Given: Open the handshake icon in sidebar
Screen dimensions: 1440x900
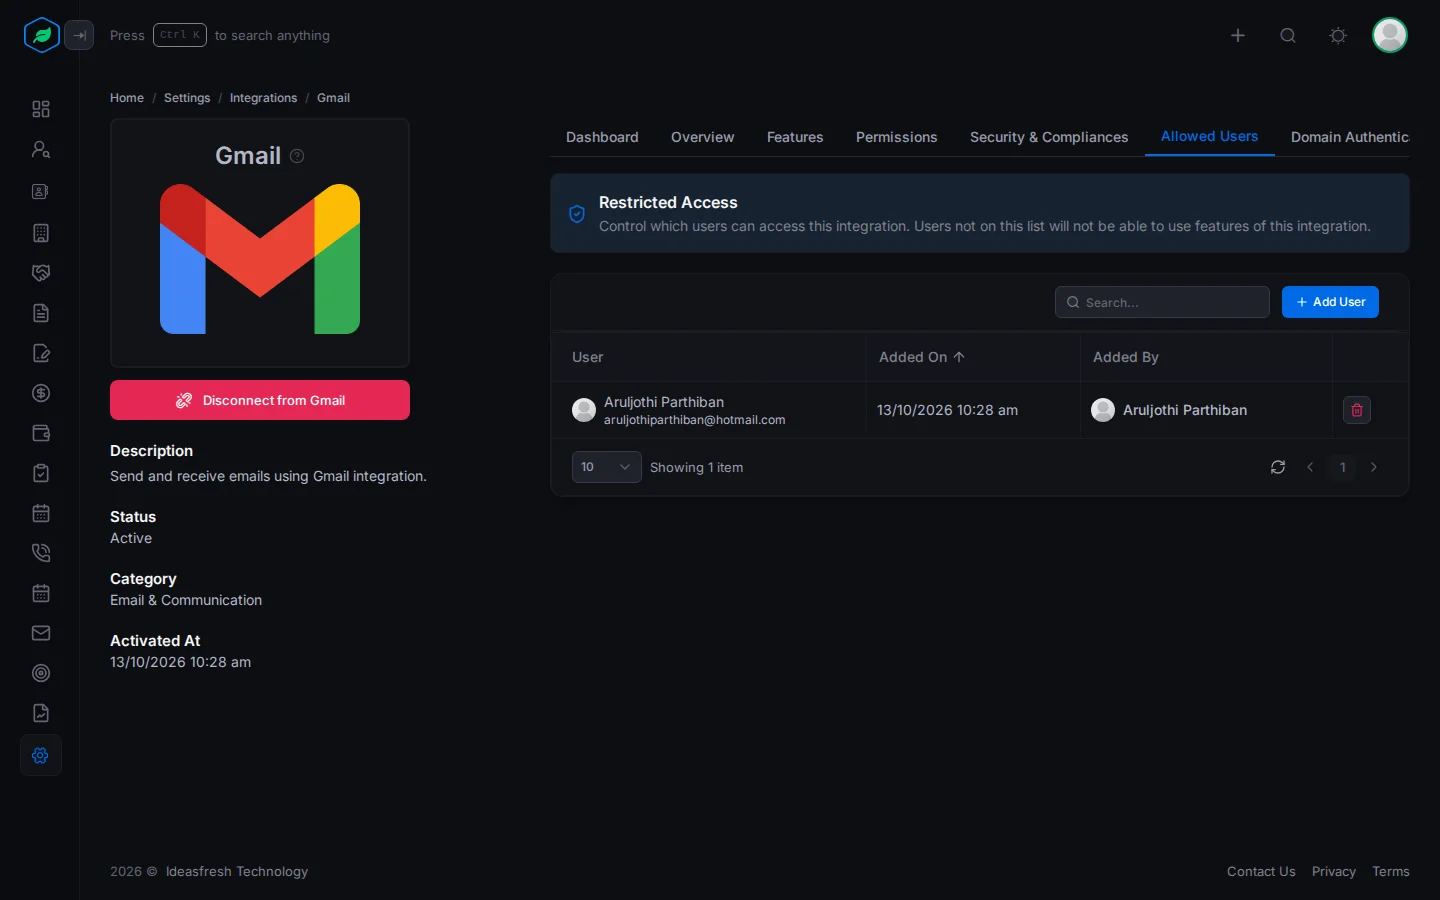Looking at the screenshot, I should (41, 273).
